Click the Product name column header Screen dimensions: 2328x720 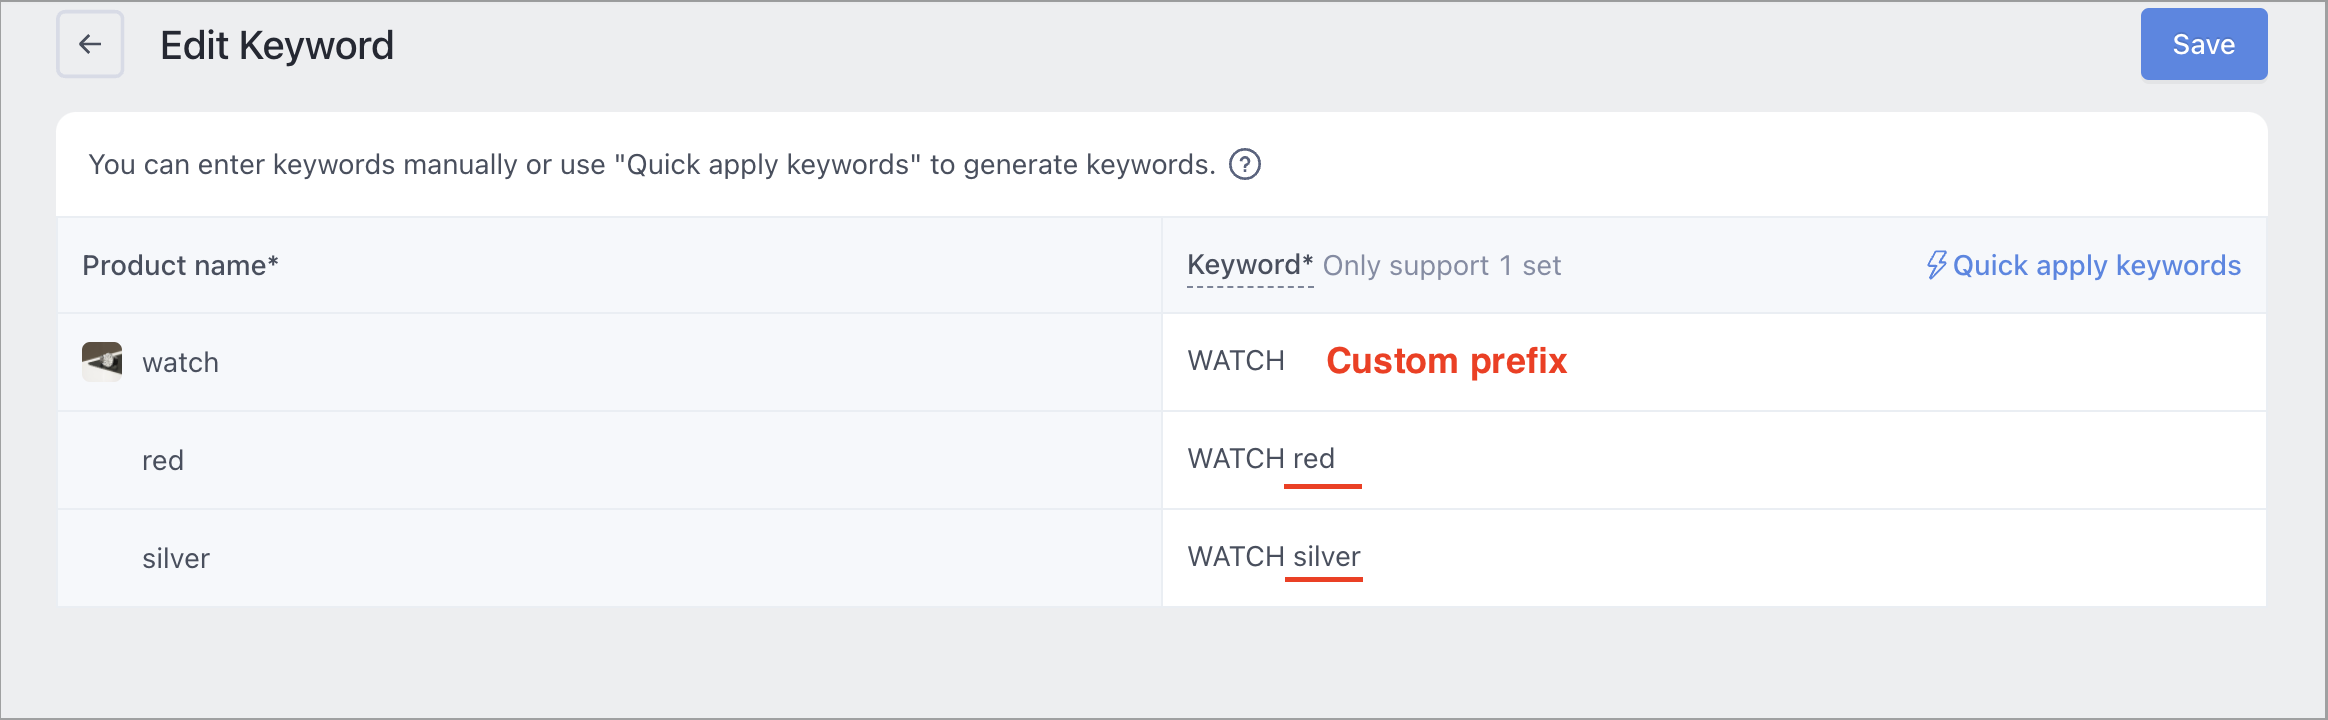pos(180,265)
